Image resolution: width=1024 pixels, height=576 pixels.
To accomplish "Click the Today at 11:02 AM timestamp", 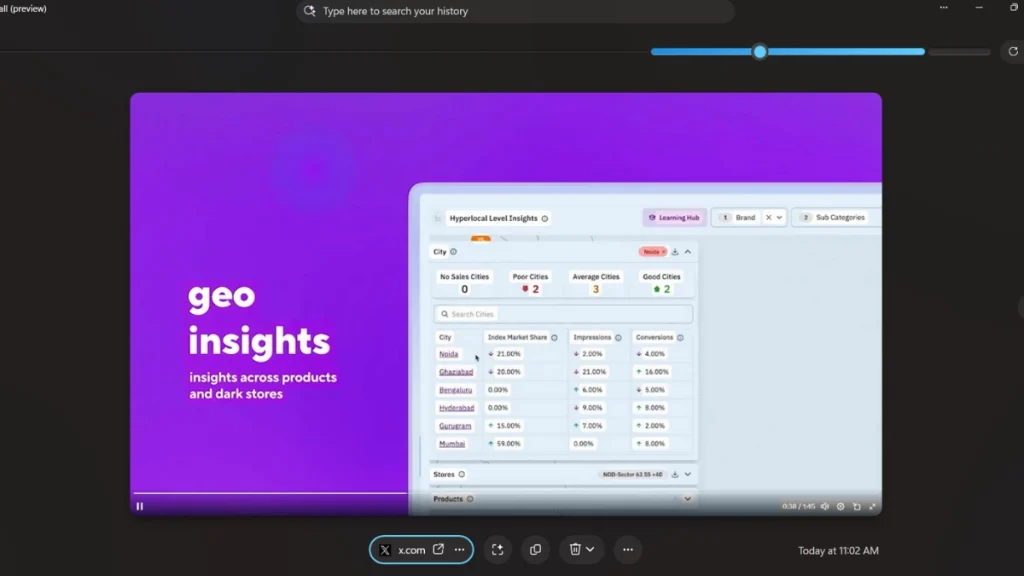I will coord(839,551).
